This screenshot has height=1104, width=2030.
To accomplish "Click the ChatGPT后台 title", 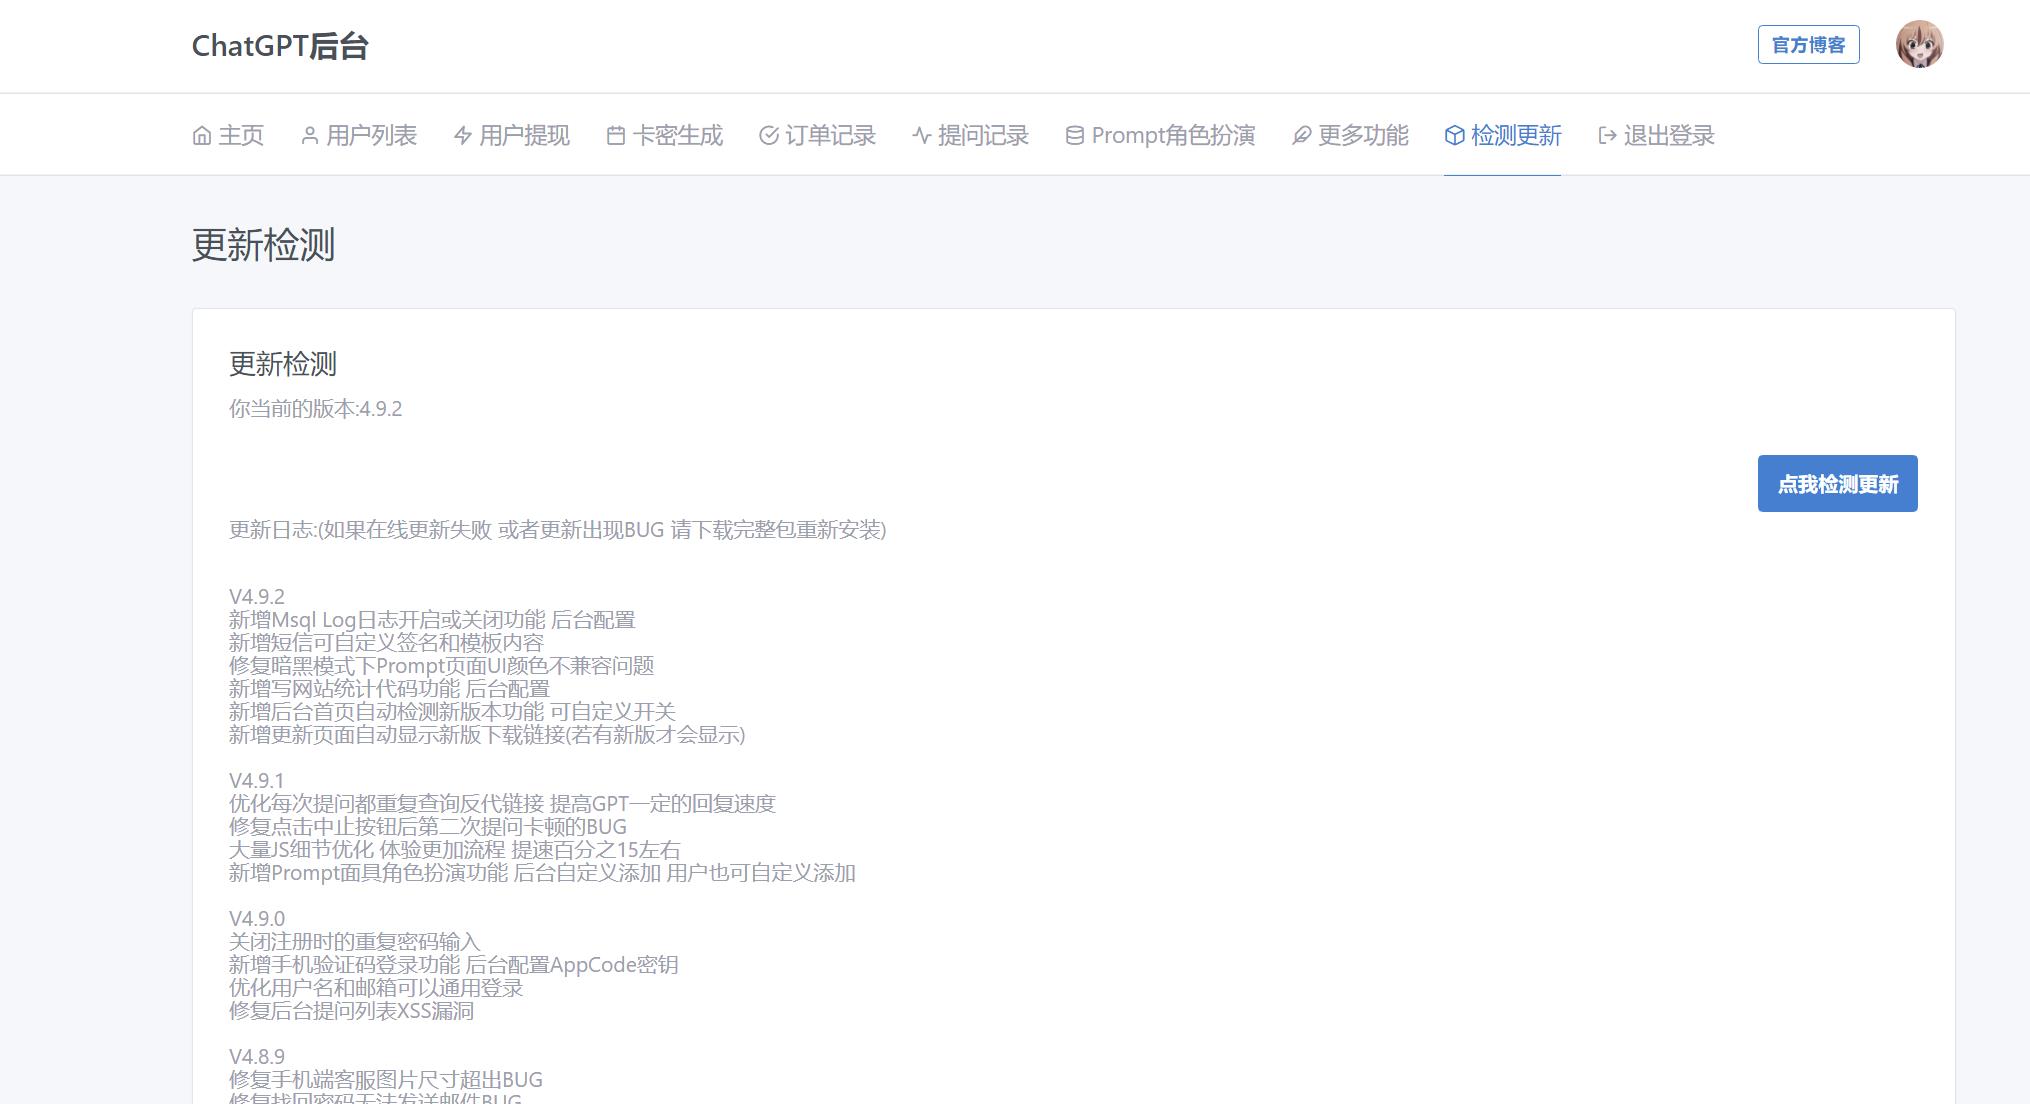I will click(280, 46).
